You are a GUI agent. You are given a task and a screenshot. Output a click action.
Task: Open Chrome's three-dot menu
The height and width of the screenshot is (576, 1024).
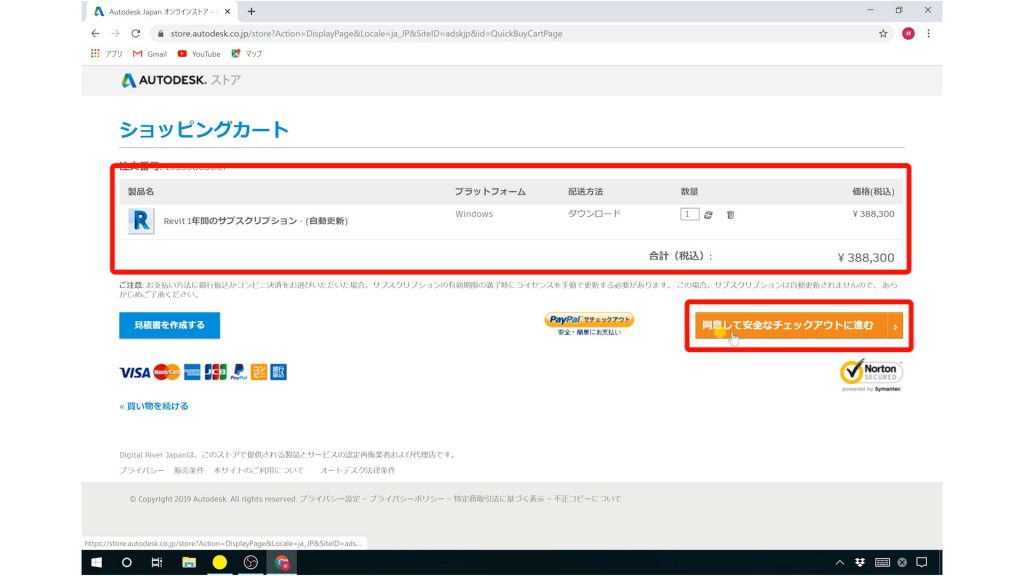(928, 32)
